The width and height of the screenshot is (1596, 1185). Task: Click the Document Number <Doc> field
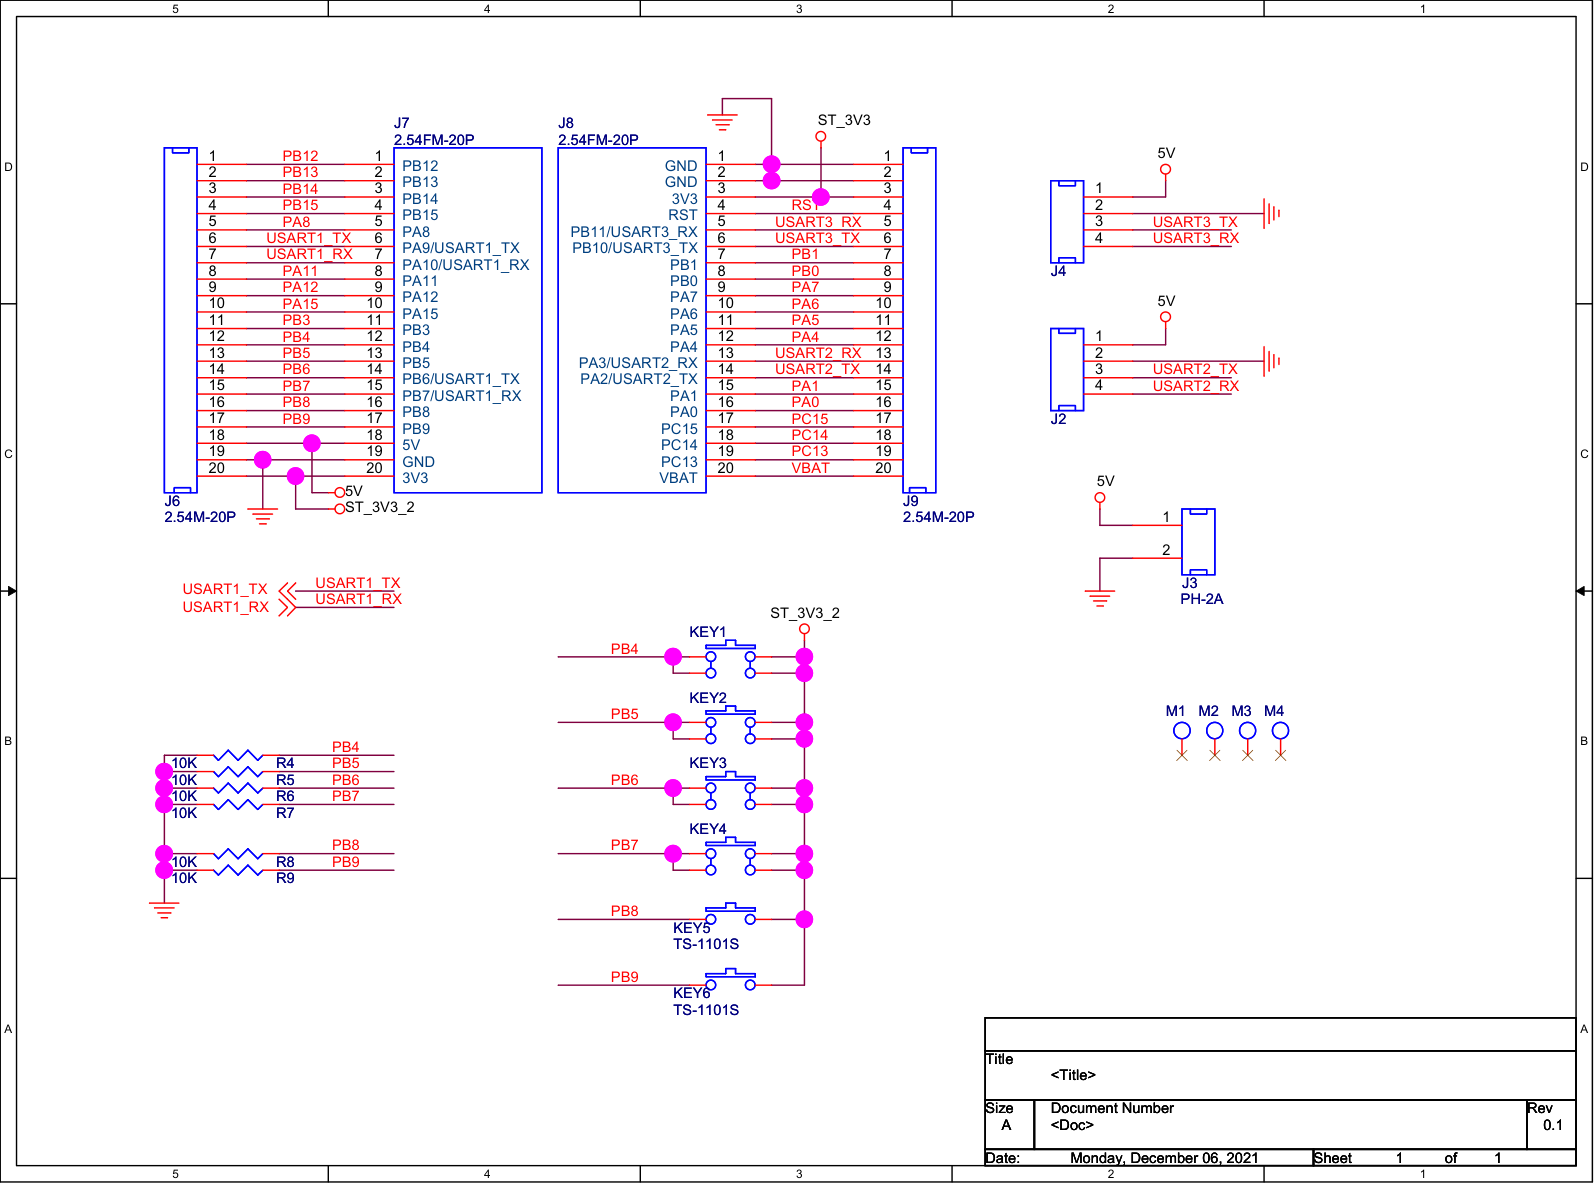(x=1072, y=1125)
